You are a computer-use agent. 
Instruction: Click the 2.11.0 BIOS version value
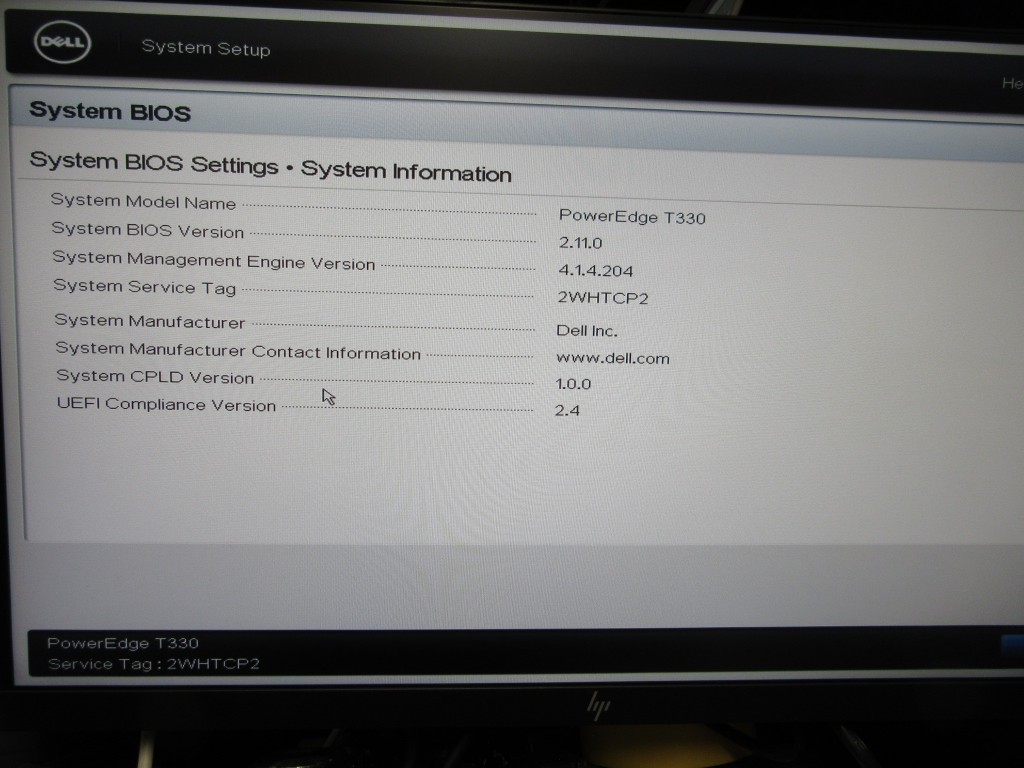coord(580,243)
